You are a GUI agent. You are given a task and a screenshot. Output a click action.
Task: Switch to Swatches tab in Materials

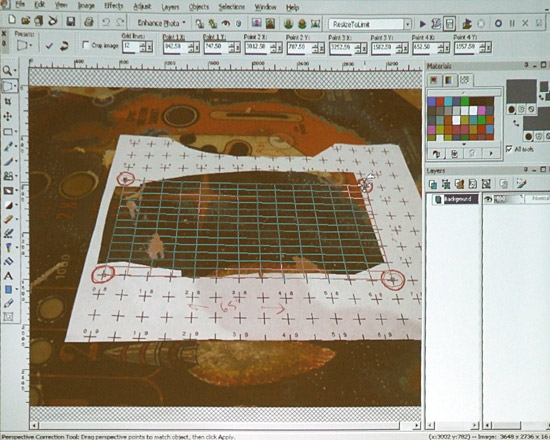tap(465, 80)
